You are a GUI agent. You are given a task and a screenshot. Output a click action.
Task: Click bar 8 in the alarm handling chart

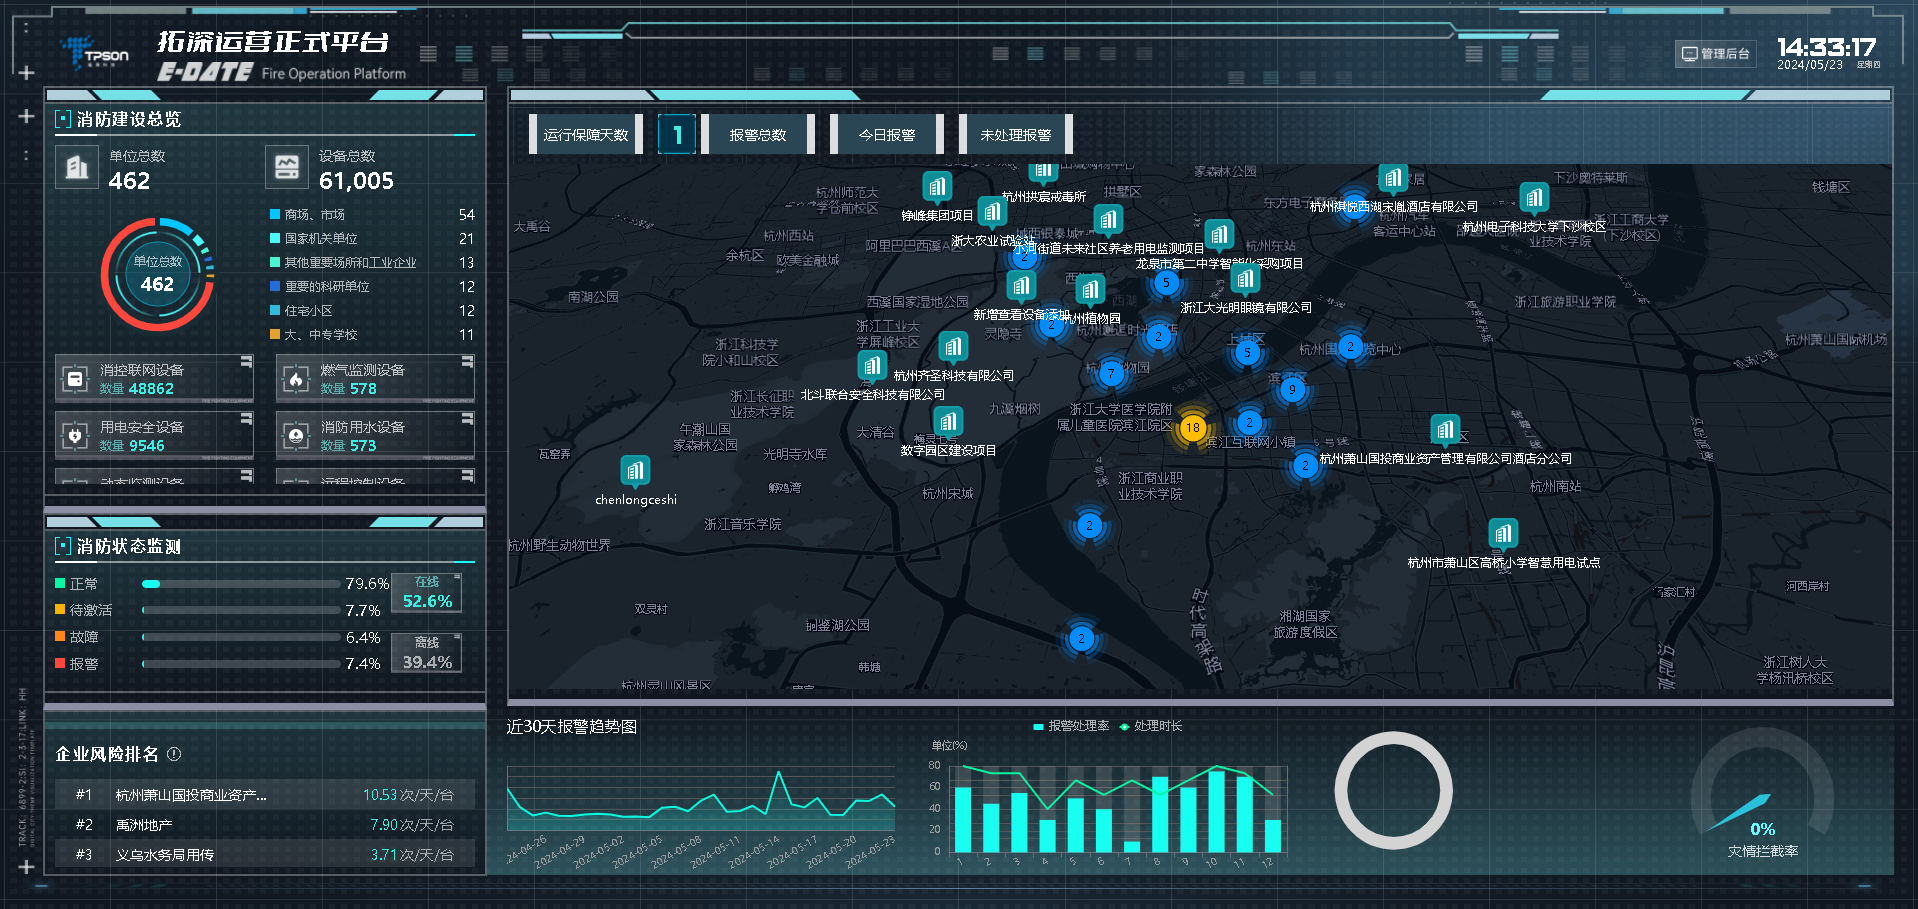[1160, 815]
